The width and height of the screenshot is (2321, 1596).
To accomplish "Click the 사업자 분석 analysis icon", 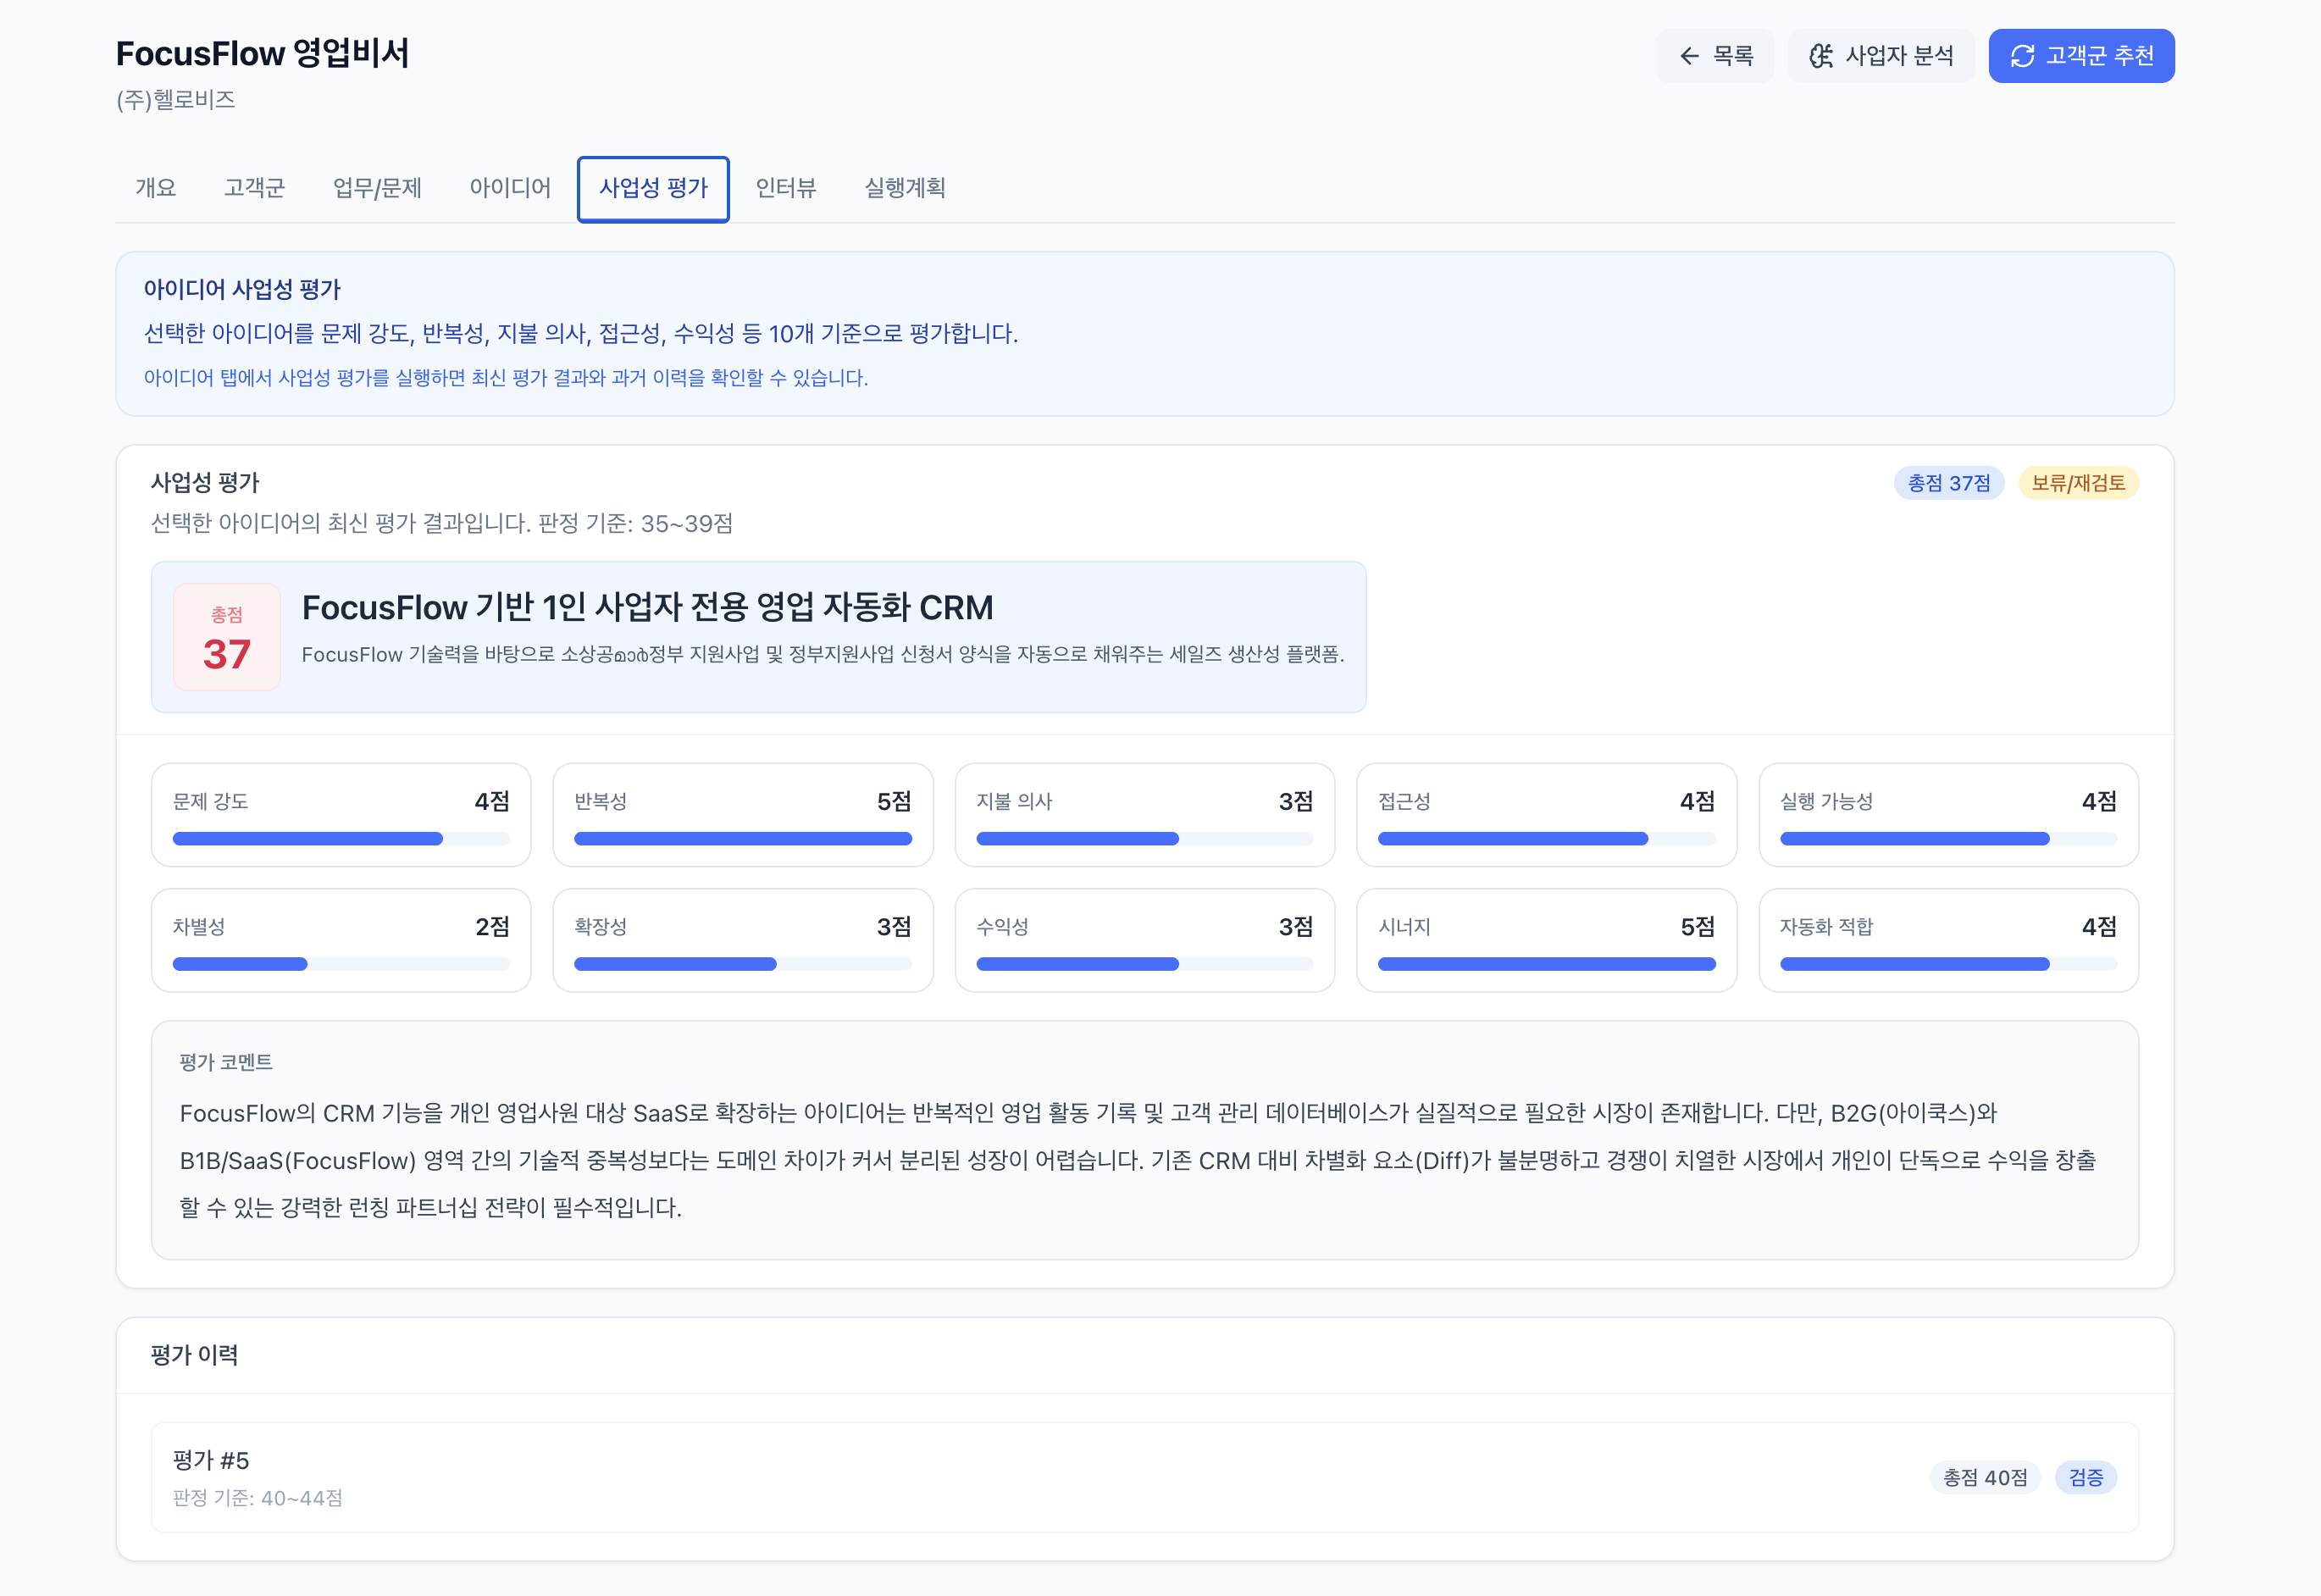I will coord(1821,56).
